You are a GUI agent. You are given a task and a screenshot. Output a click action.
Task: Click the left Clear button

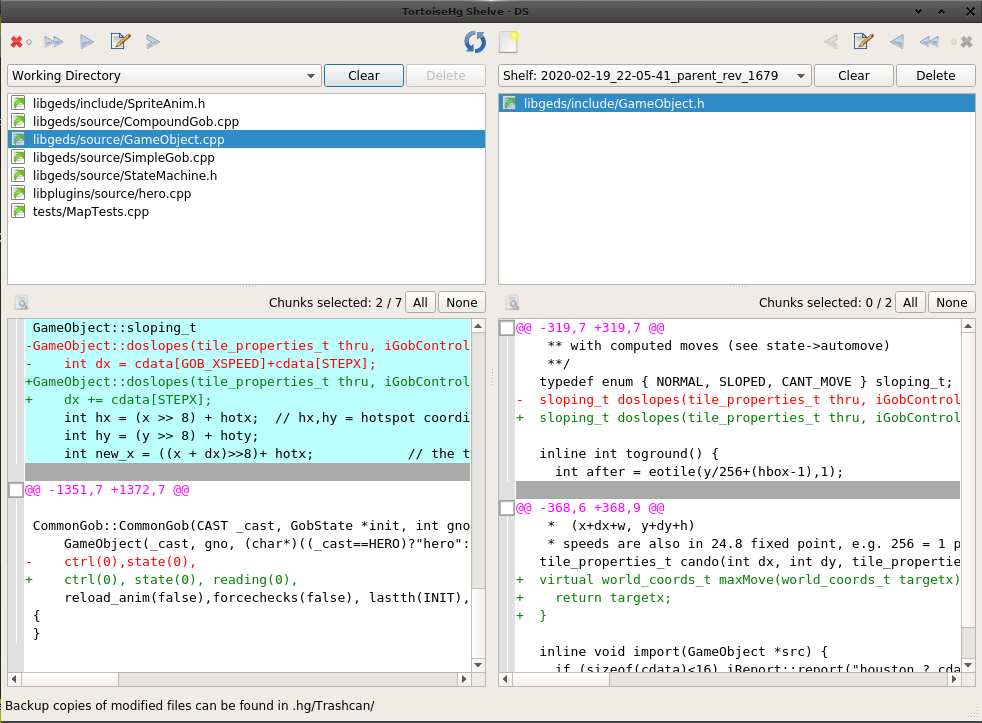click(x=364, y=76)
